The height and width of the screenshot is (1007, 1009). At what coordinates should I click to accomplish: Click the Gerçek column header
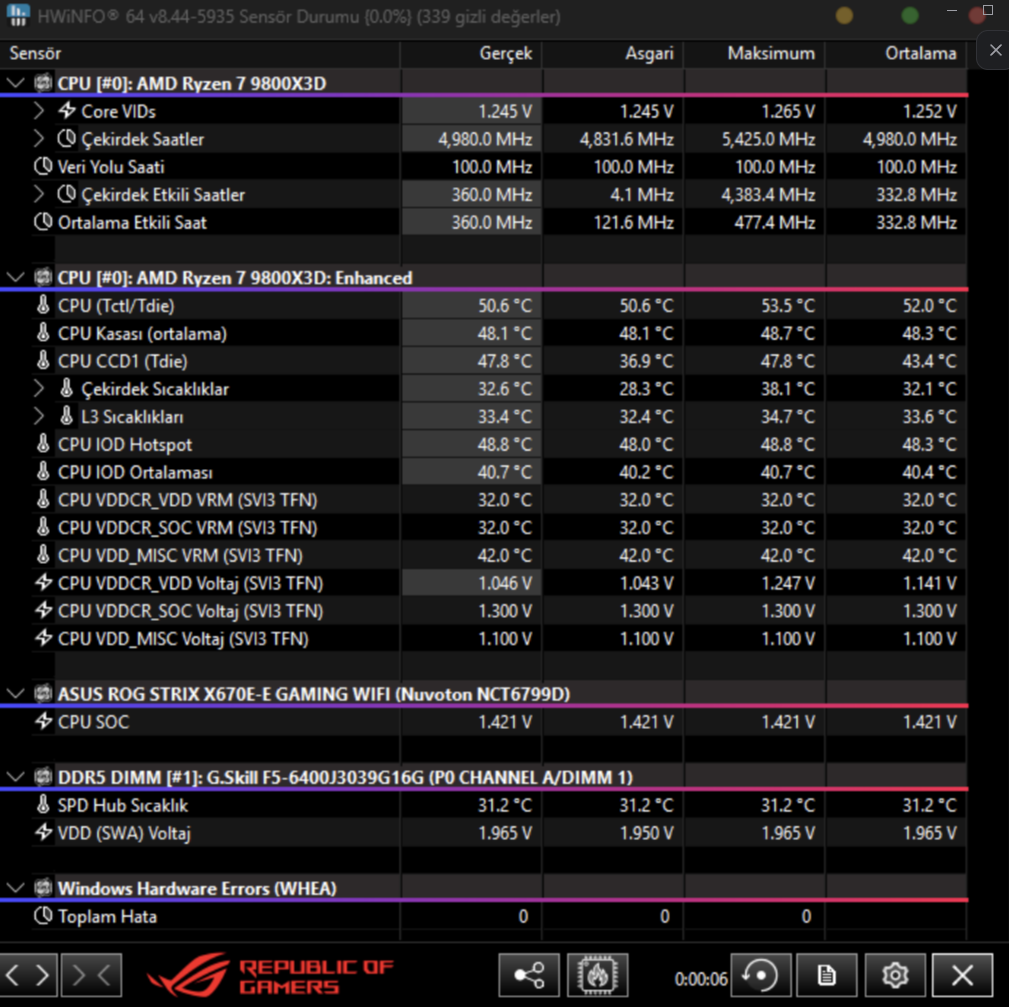(471, 53)
